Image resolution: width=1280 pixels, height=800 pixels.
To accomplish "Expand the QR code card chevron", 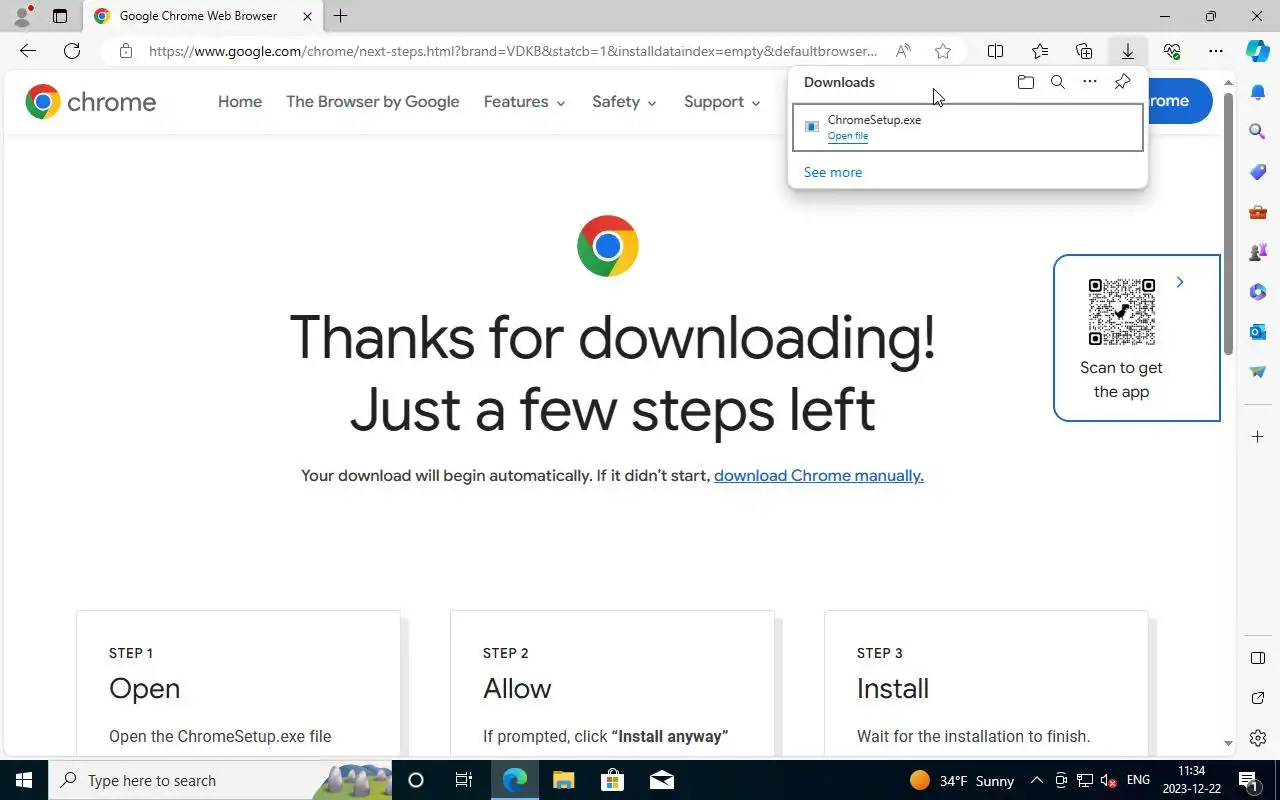I will 1180,282.
